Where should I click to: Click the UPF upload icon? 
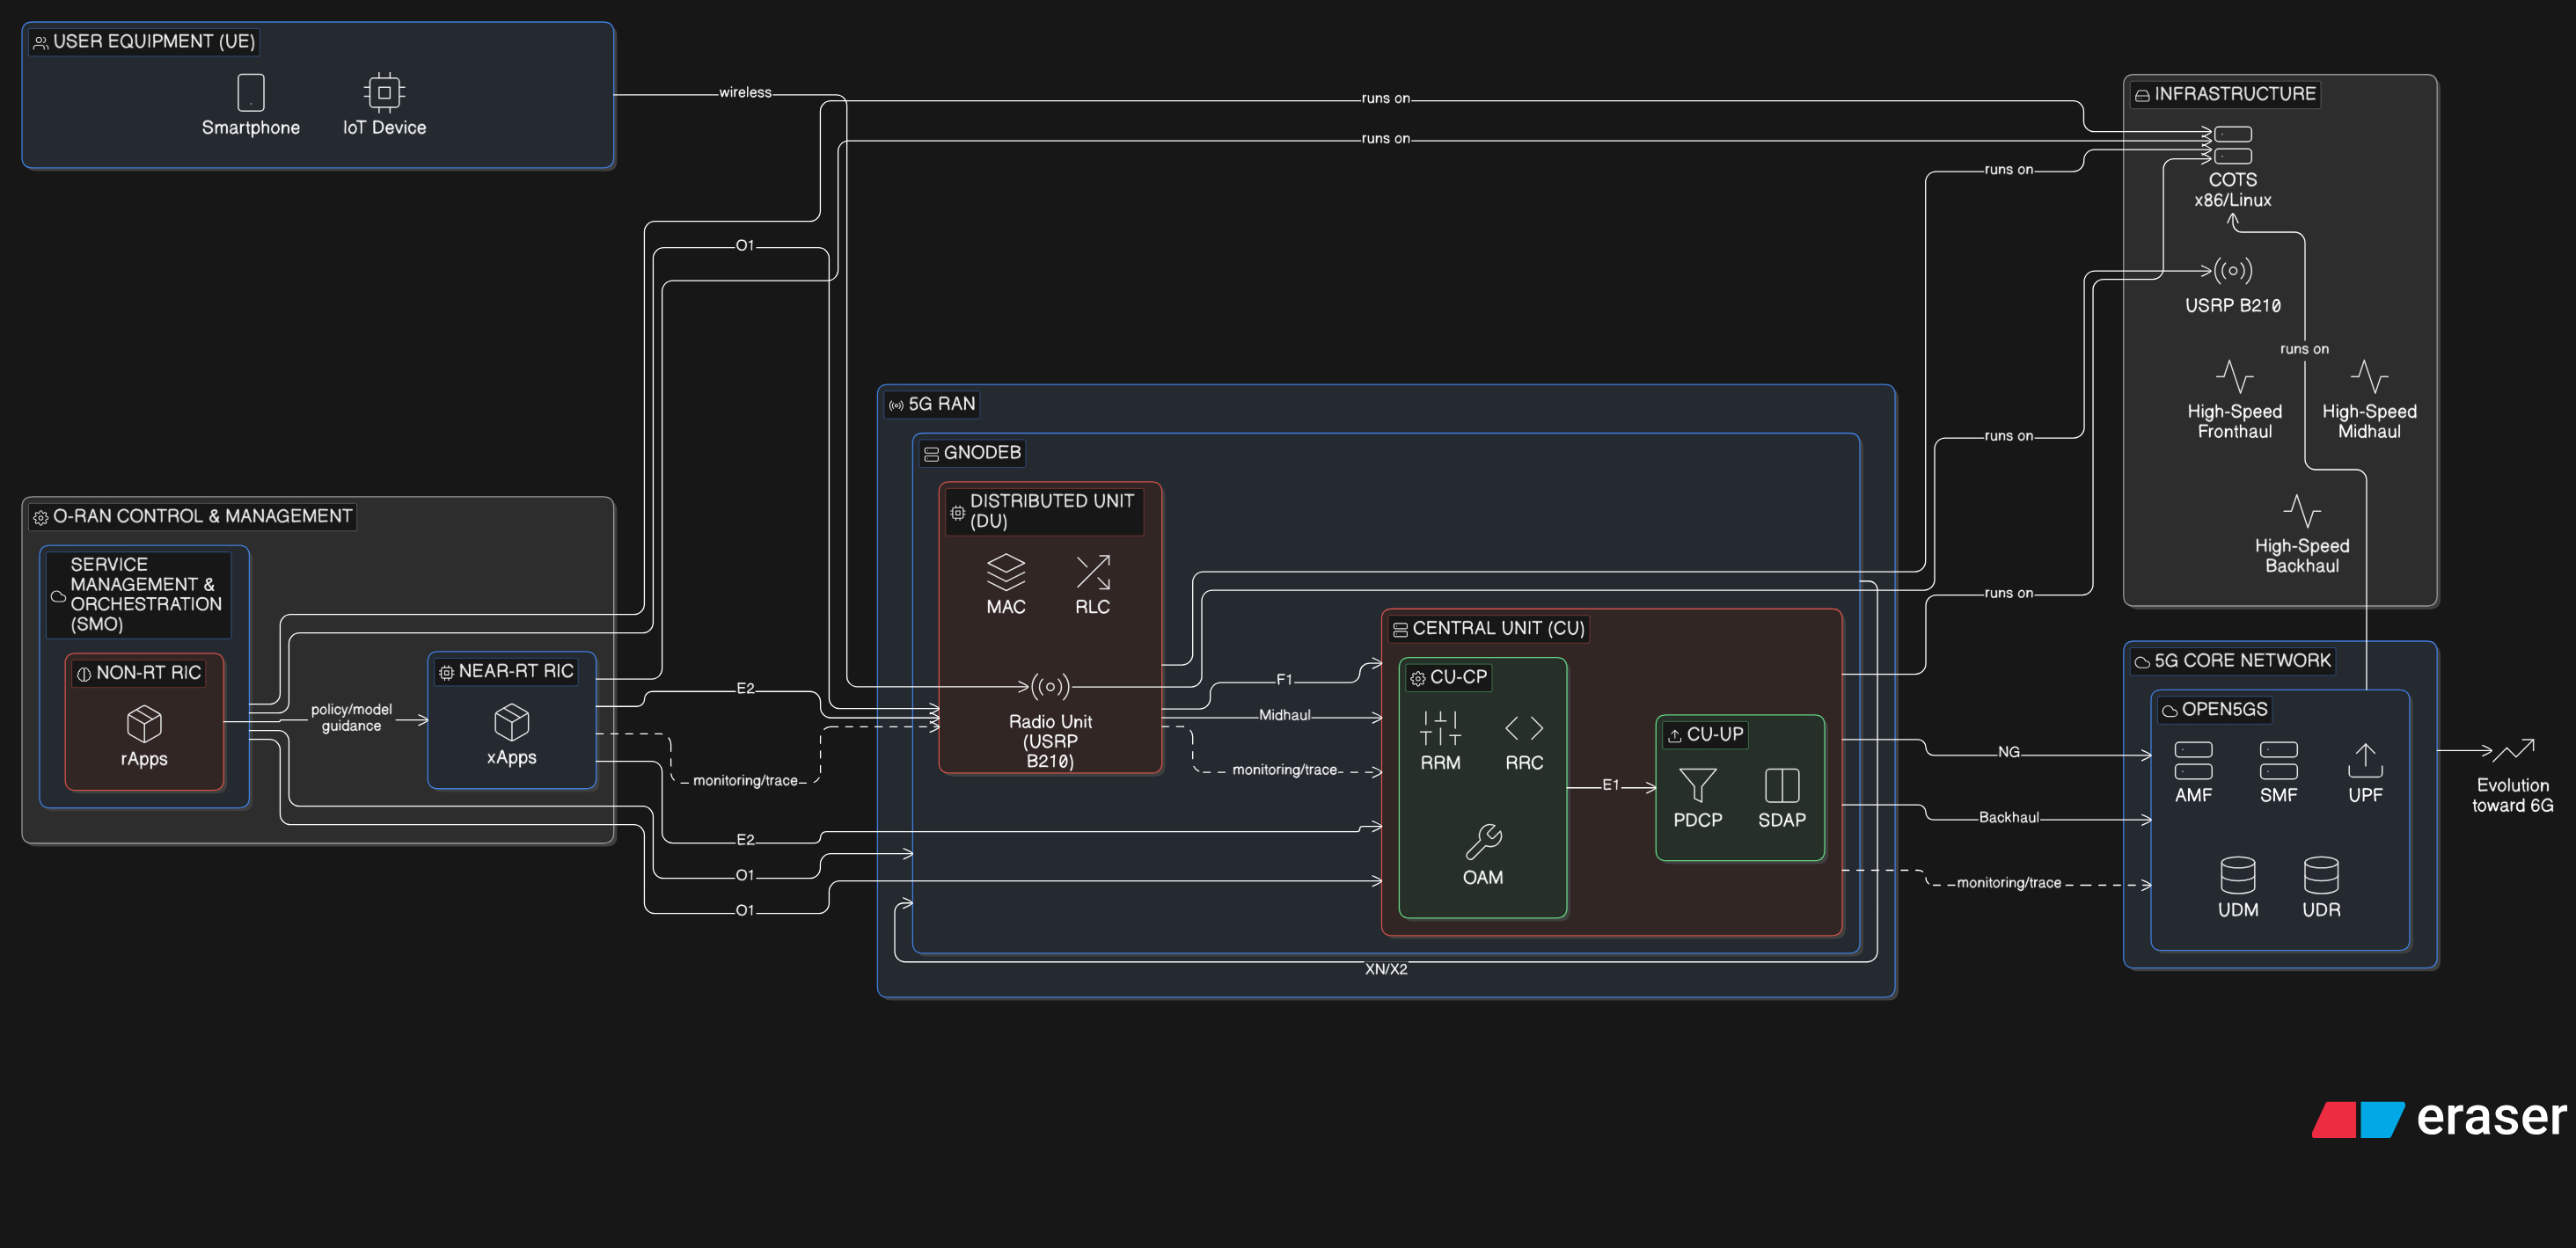[2365, 760]
